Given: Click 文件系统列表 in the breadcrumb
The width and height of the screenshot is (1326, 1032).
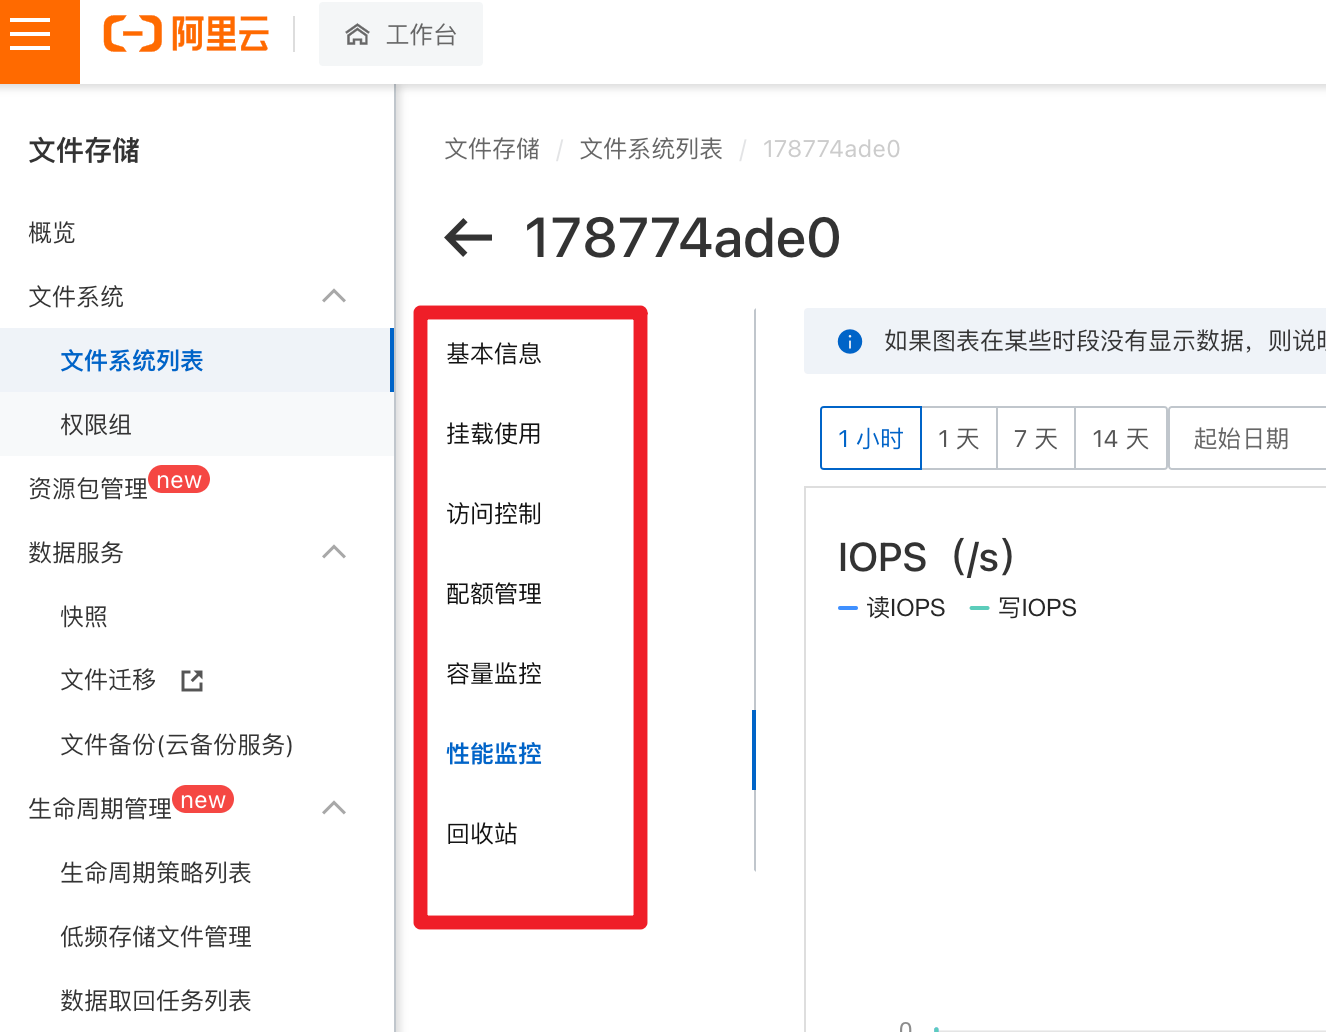Looking at the screenshot, I should (650, 148).
